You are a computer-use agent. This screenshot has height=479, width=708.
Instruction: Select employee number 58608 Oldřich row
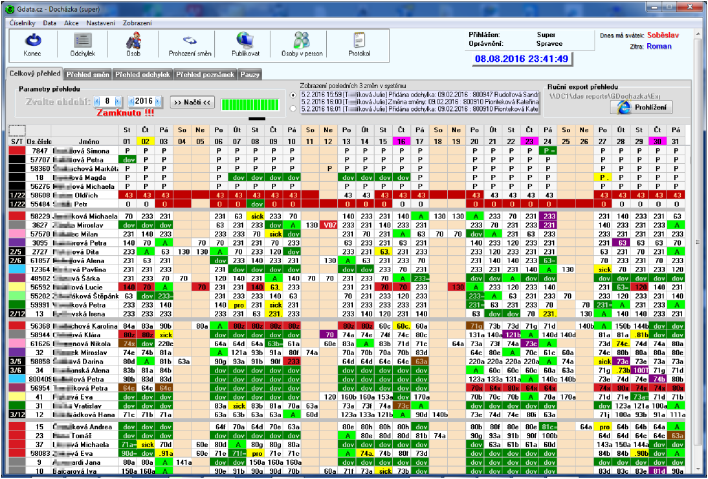point(347,195)
